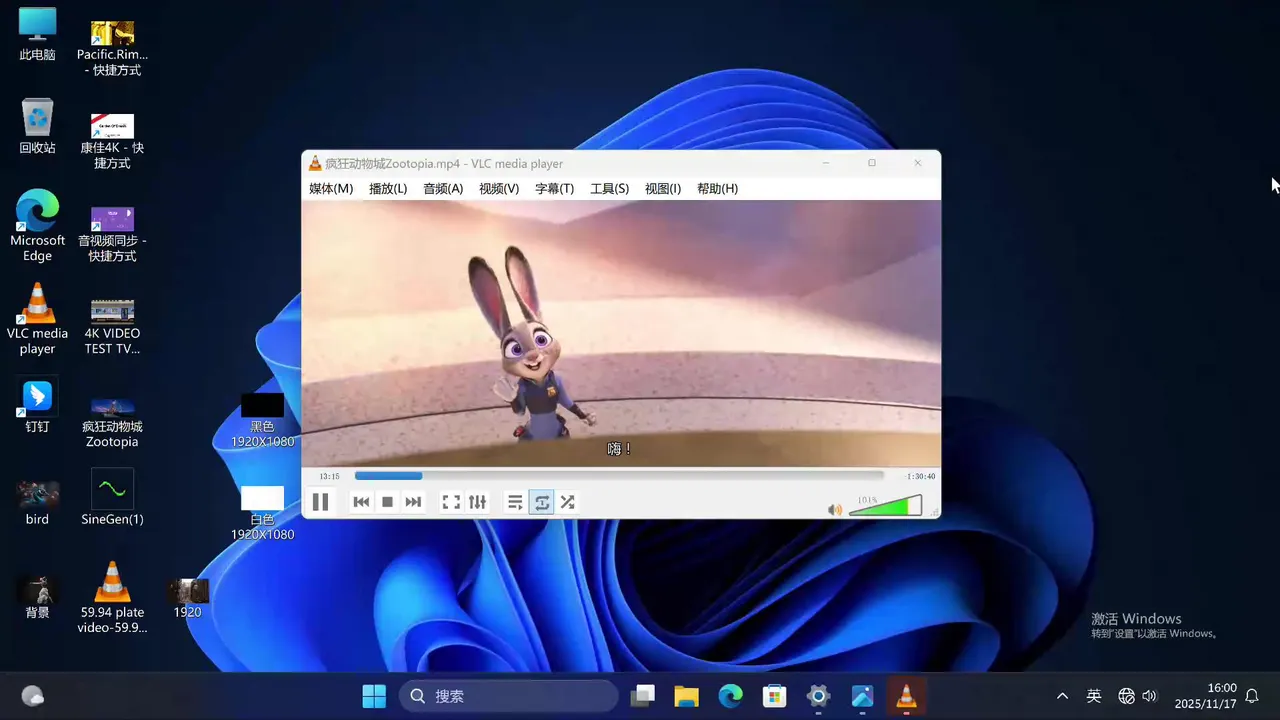Open the Windows Start menu
This screenshot has height=720, width=1280.
point(374,696)
